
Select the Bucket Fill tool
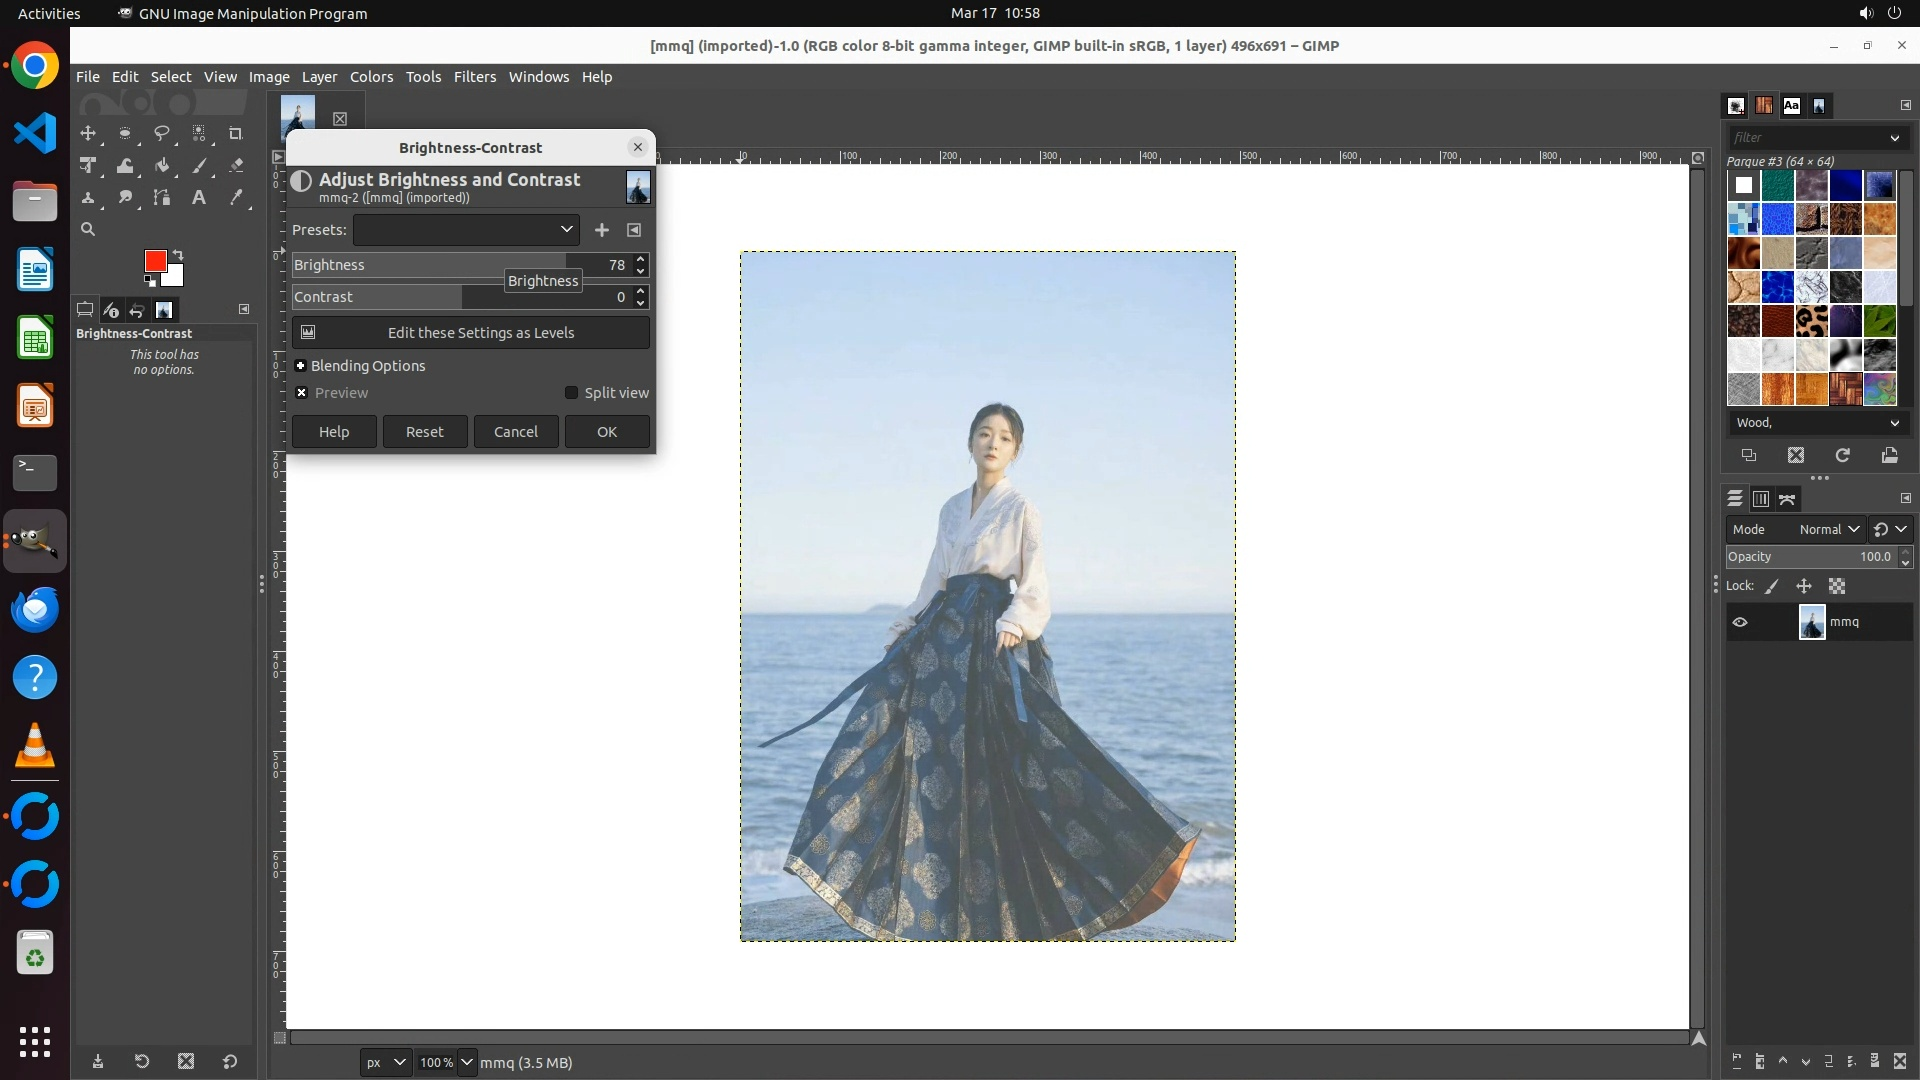[162, 166]
